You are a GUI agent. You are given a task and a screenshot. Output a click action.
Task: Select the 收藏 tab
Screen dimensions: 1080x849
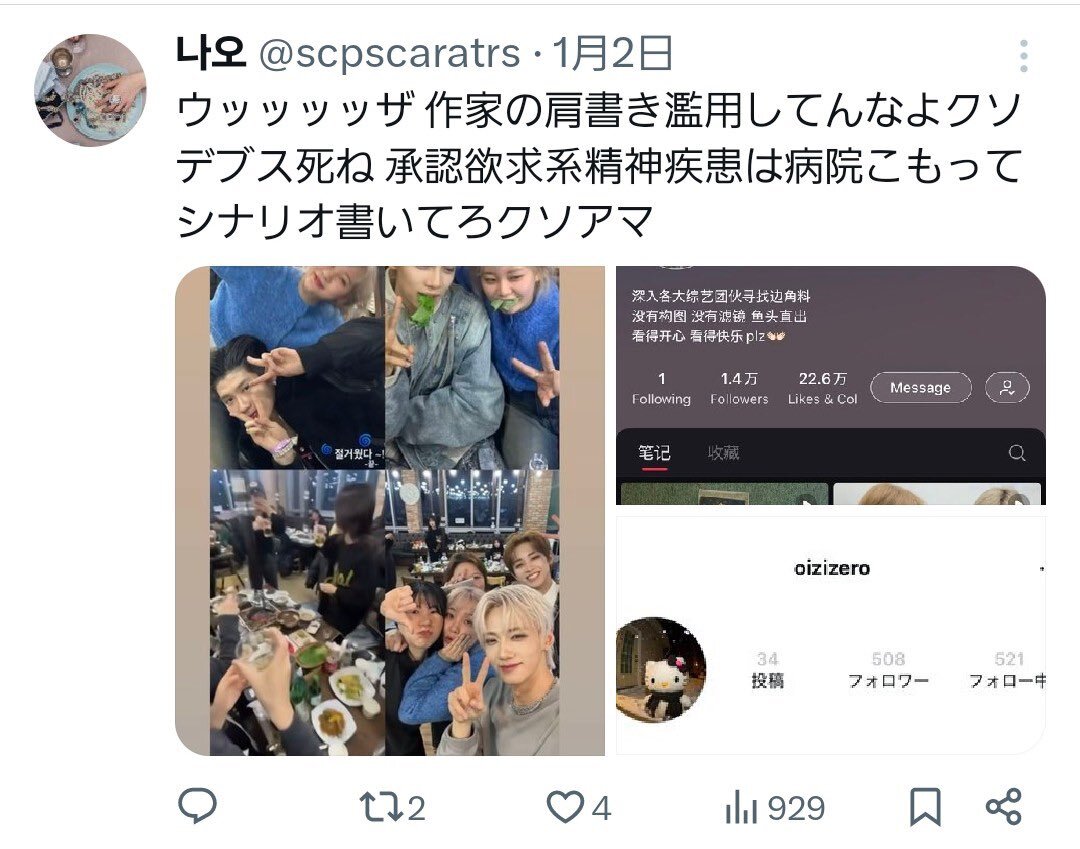click(723, 453)
